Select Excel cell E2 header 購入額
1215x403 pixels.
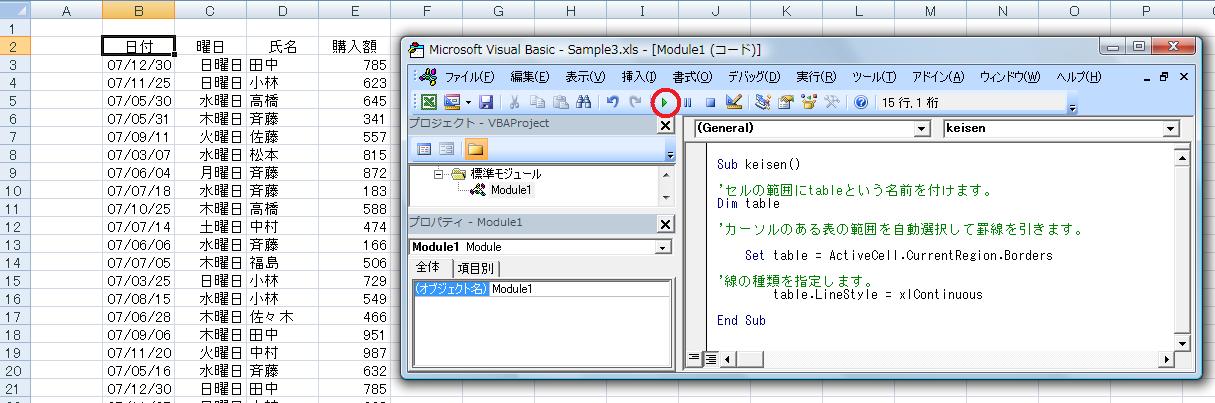[354, 46]
